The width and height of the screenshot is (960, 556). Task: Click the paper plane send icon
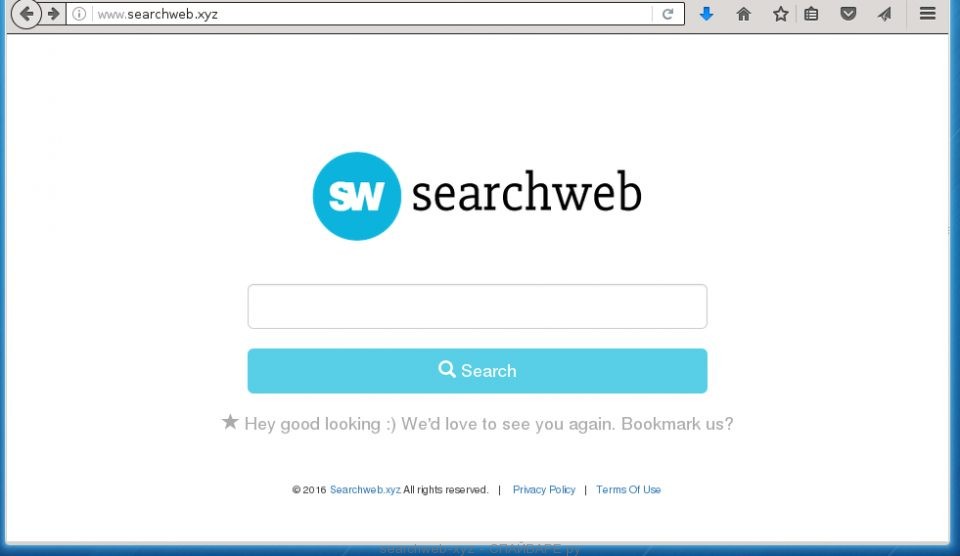(885, 13)
